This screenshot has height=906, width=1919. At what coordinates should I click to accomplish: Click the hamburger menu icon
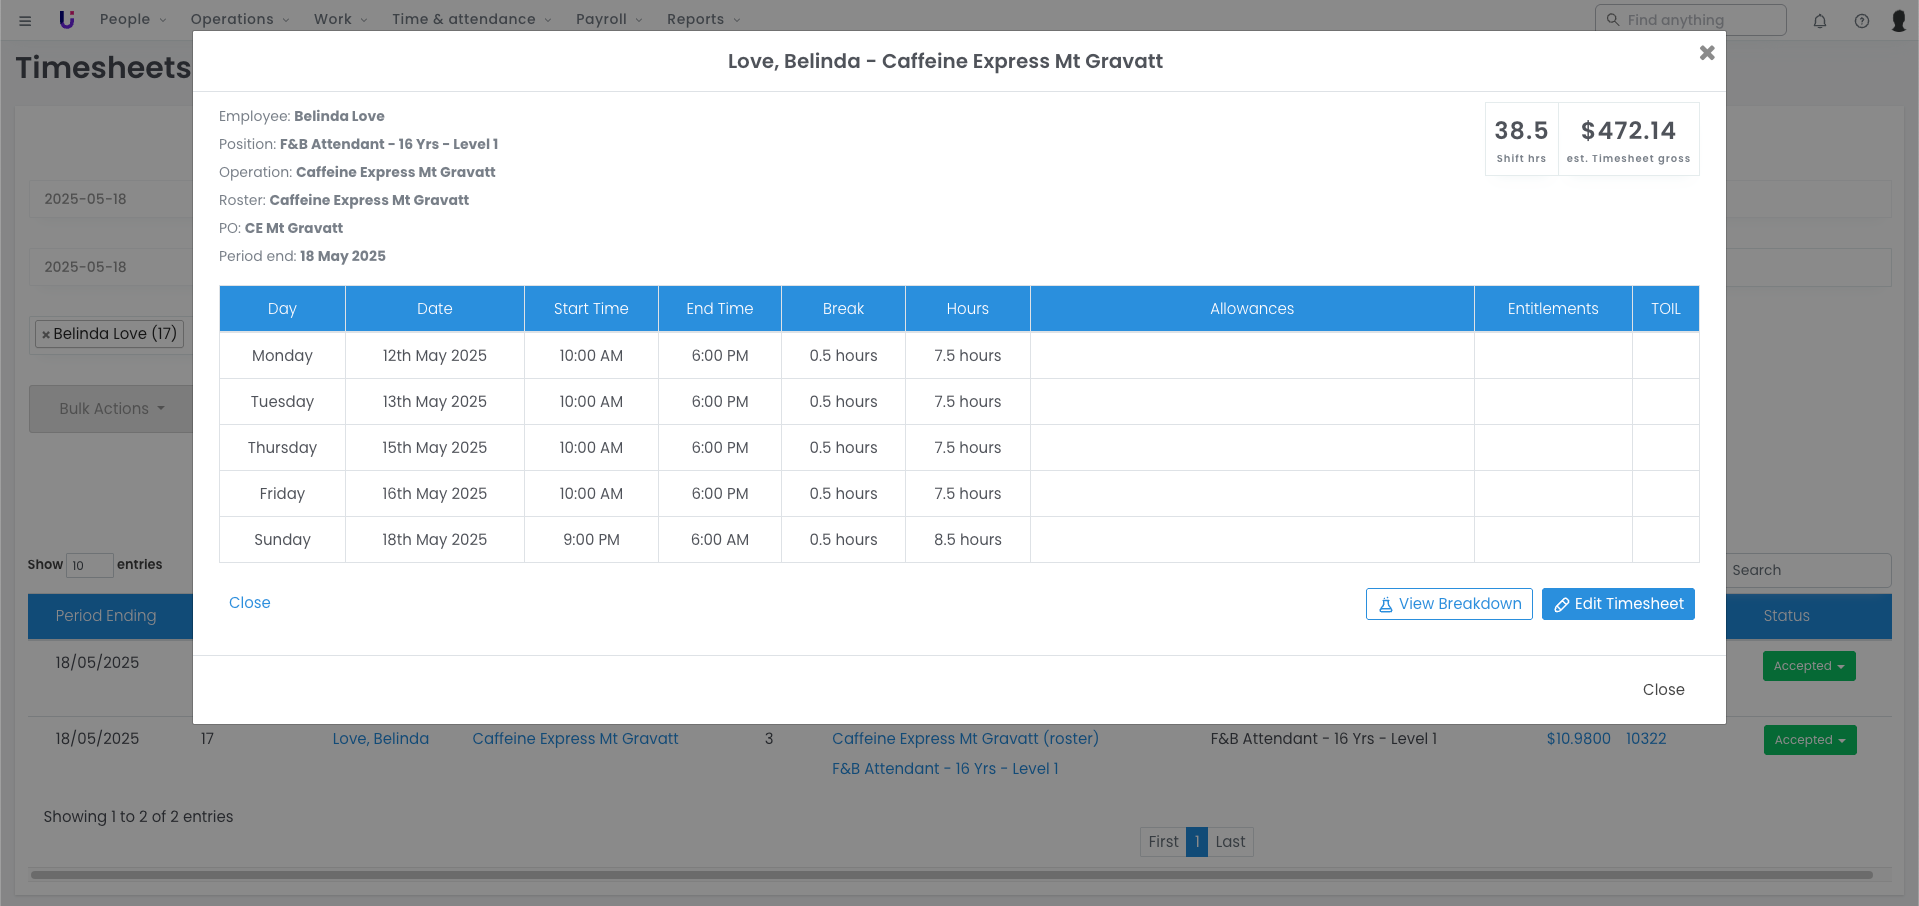25,20
